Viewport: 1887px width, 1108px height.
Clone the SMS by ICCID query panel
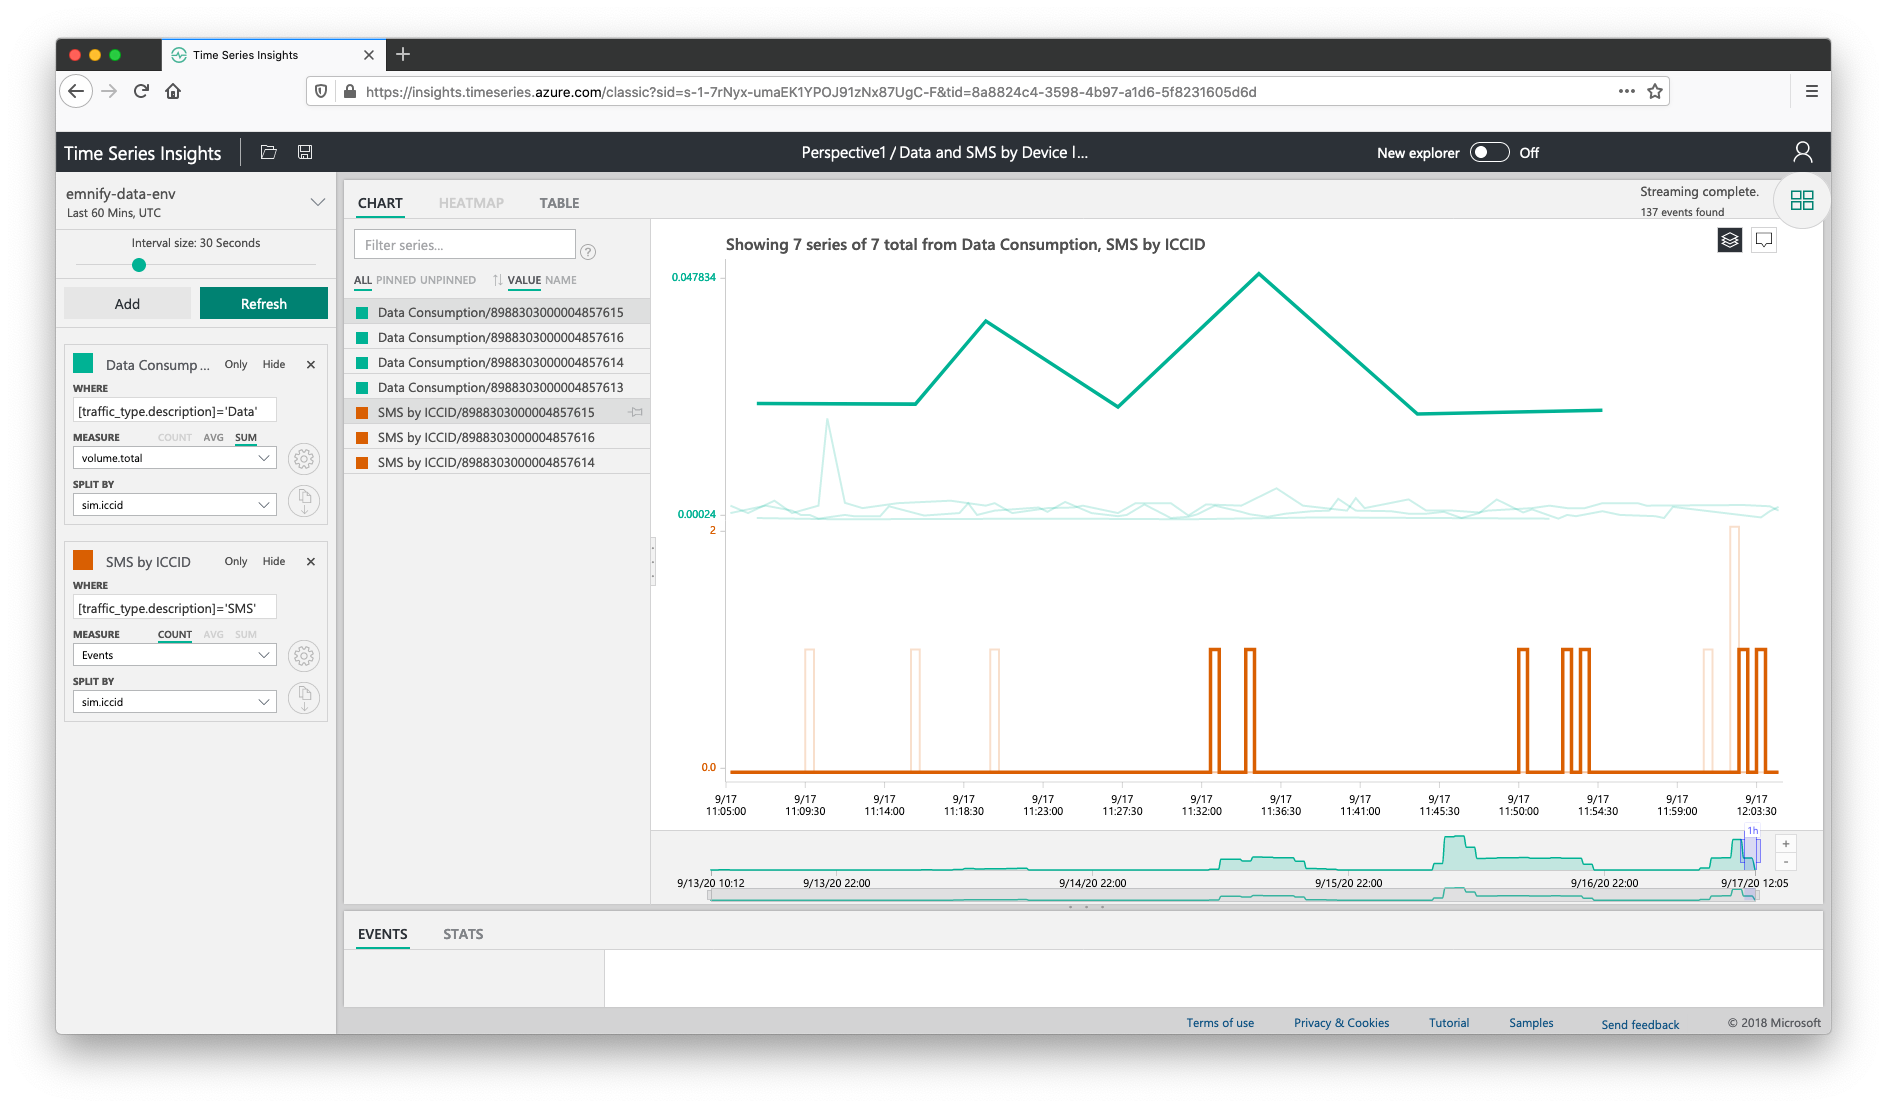pos(303,697)
